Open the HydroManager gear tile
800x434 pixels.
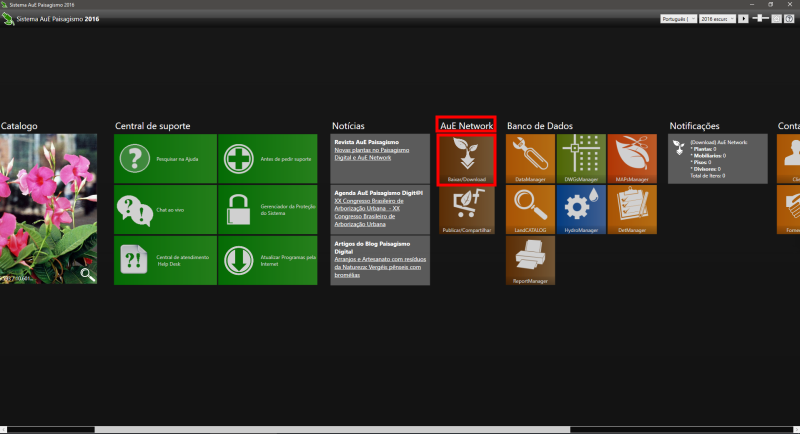click(x=581, y=210)
